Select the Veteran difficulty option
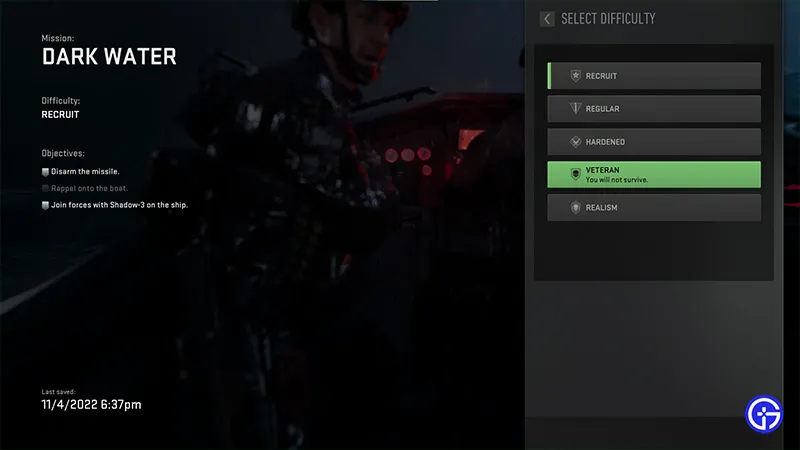Image resolution: width=800 pixels, height=450 pixels. 654,174
